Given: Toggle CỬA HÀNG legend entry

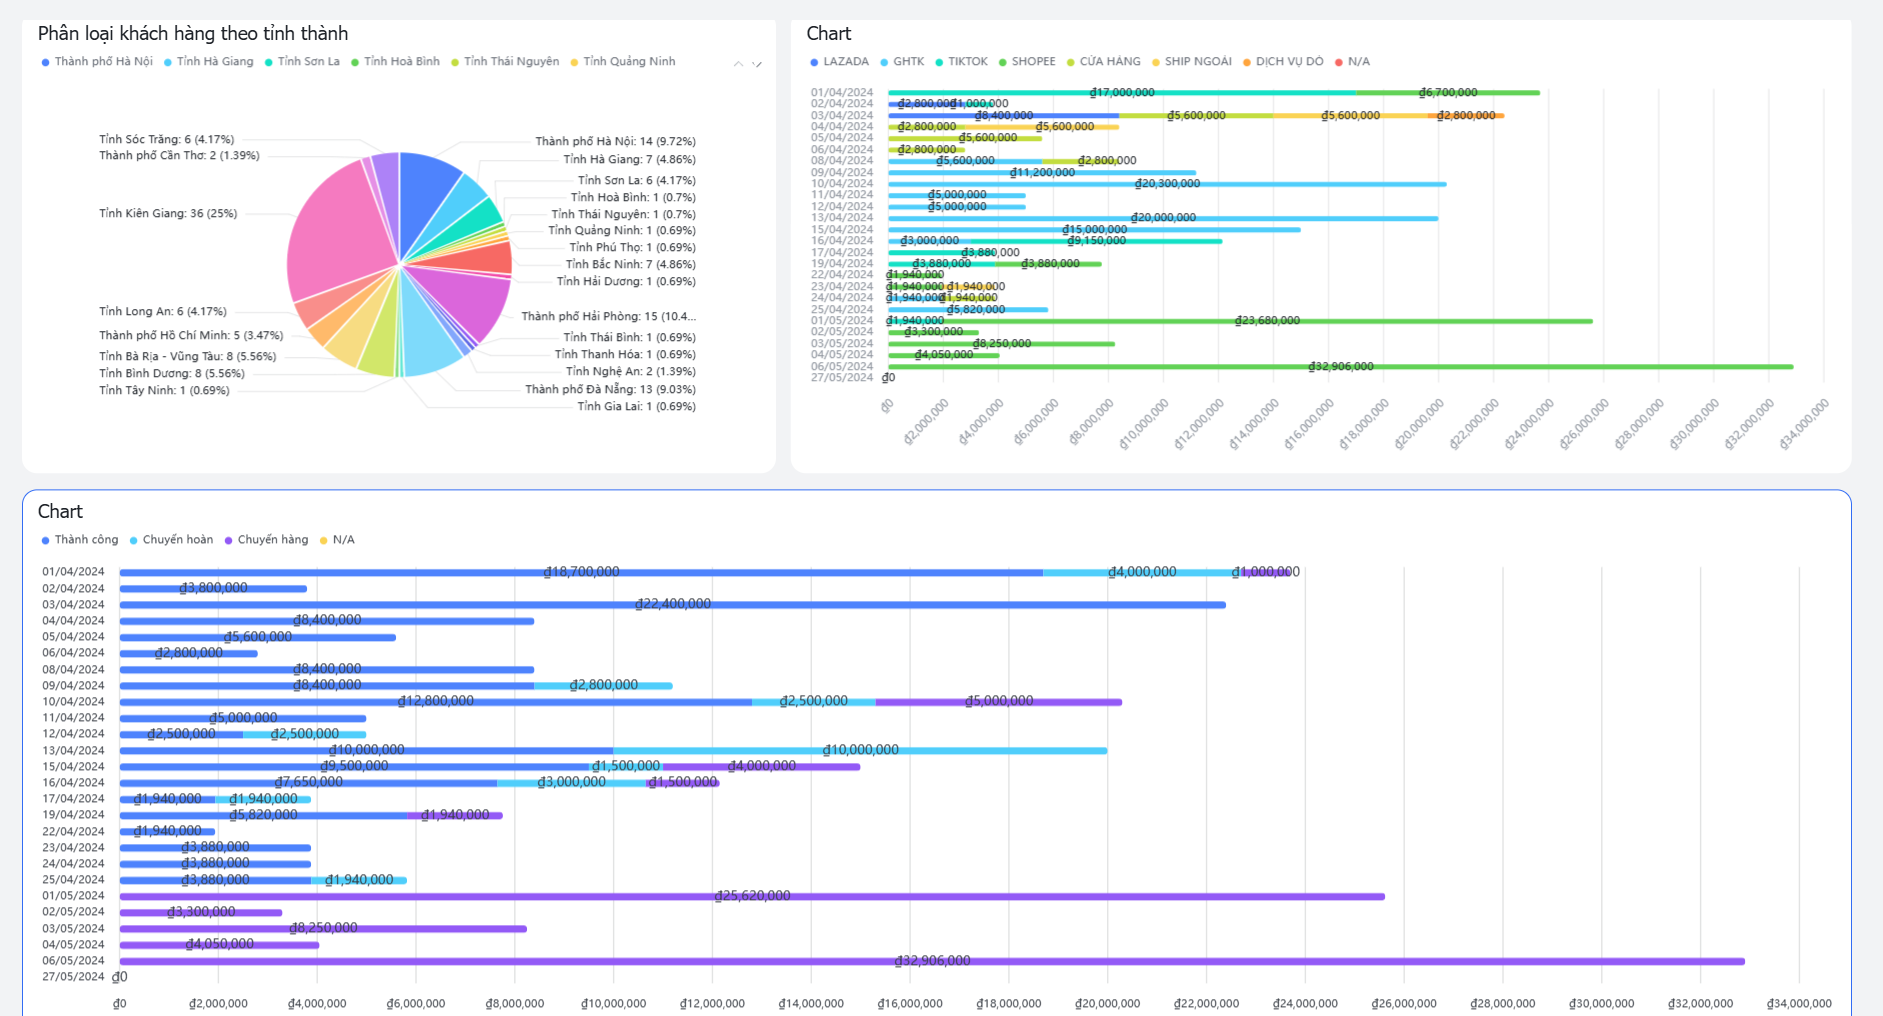Looking at the screenshot, I should [1103, 62].
